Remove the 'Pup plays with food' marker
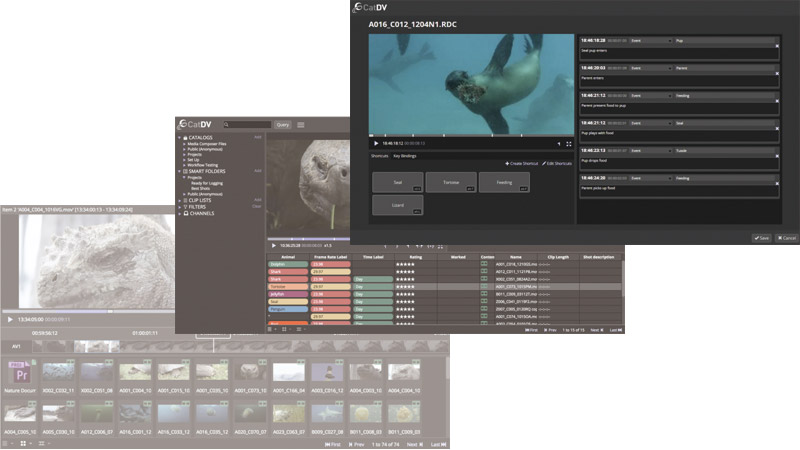The image size is (800, 450). click(777, 129)
